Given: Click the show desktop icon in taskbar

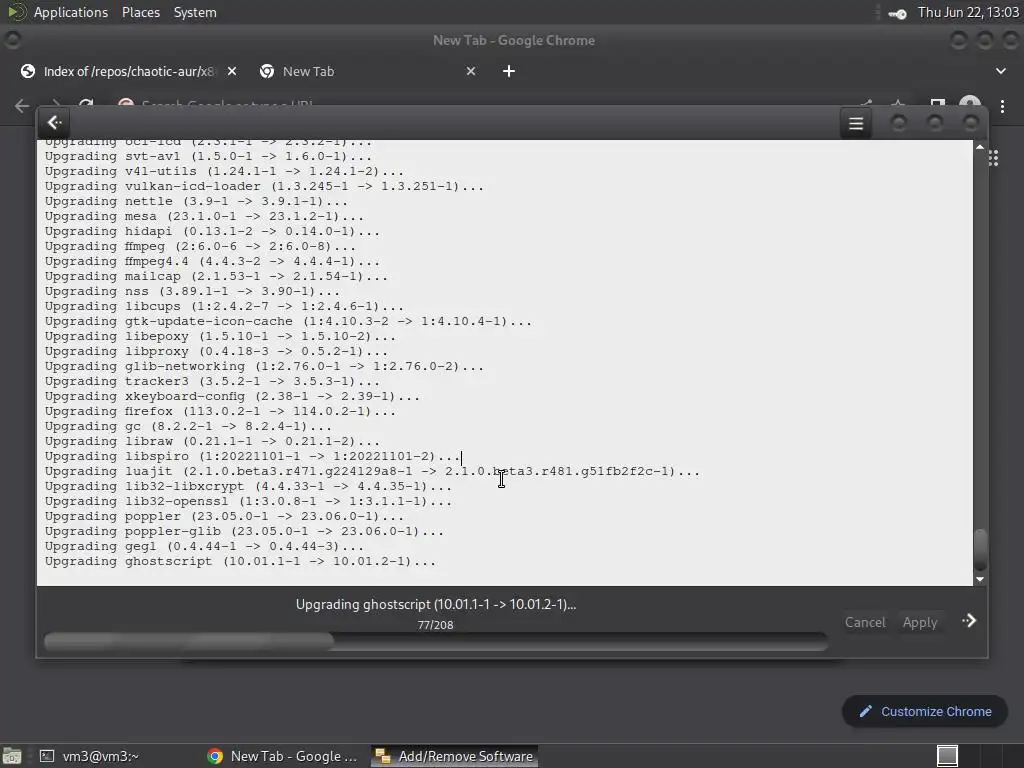Looking at the screenshot, I should tap(12, 756).
